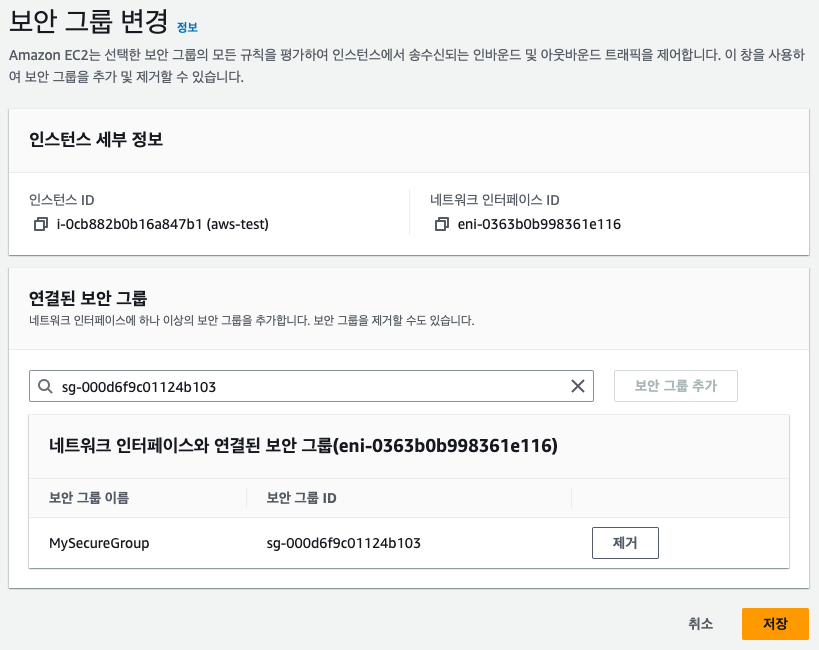Click 보안 그룹 ID column header
Image resolution: width=819 pixels, height=650 pixels.
[301, 497]
